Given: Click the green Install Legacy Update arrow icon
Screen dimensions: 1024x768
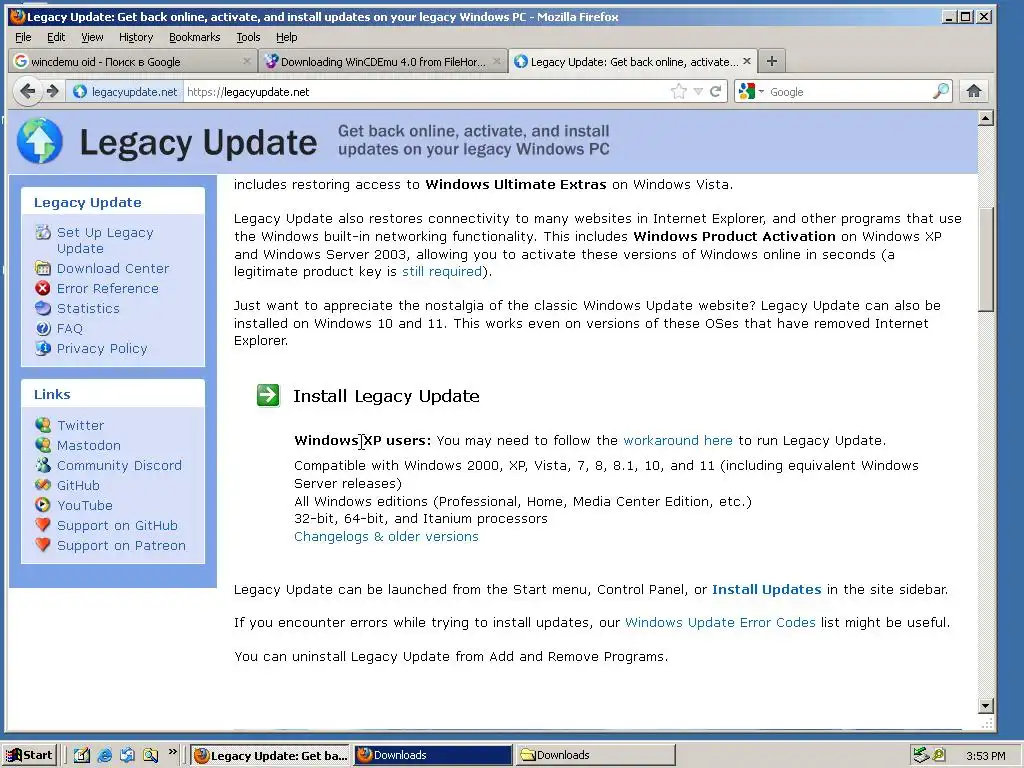Looking at the screenshot, I should pyautogui.click(x=268, y=395).
